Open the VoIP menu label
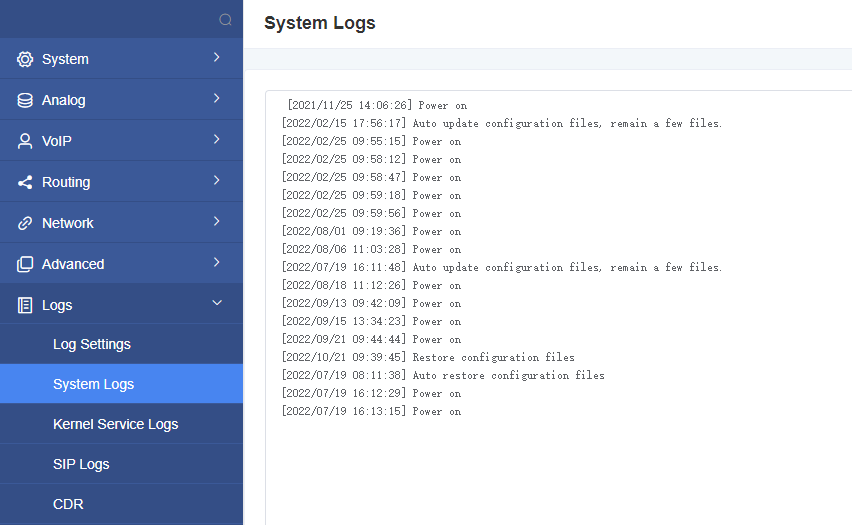 point(57,141)
